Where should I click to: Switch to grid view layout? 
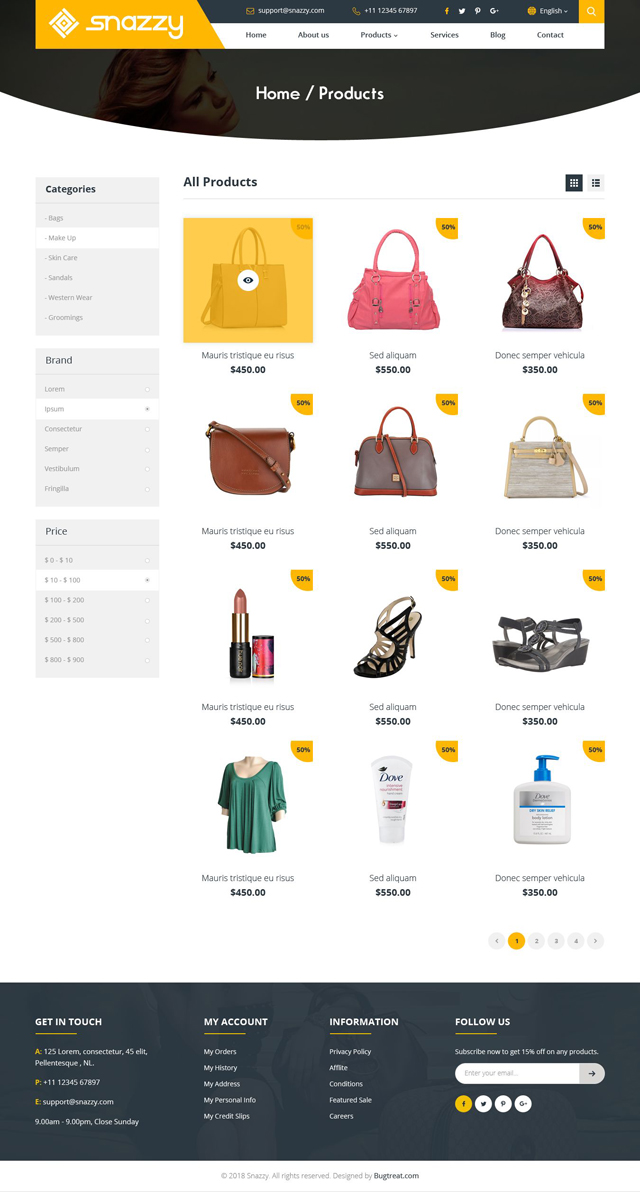point(574,182)
